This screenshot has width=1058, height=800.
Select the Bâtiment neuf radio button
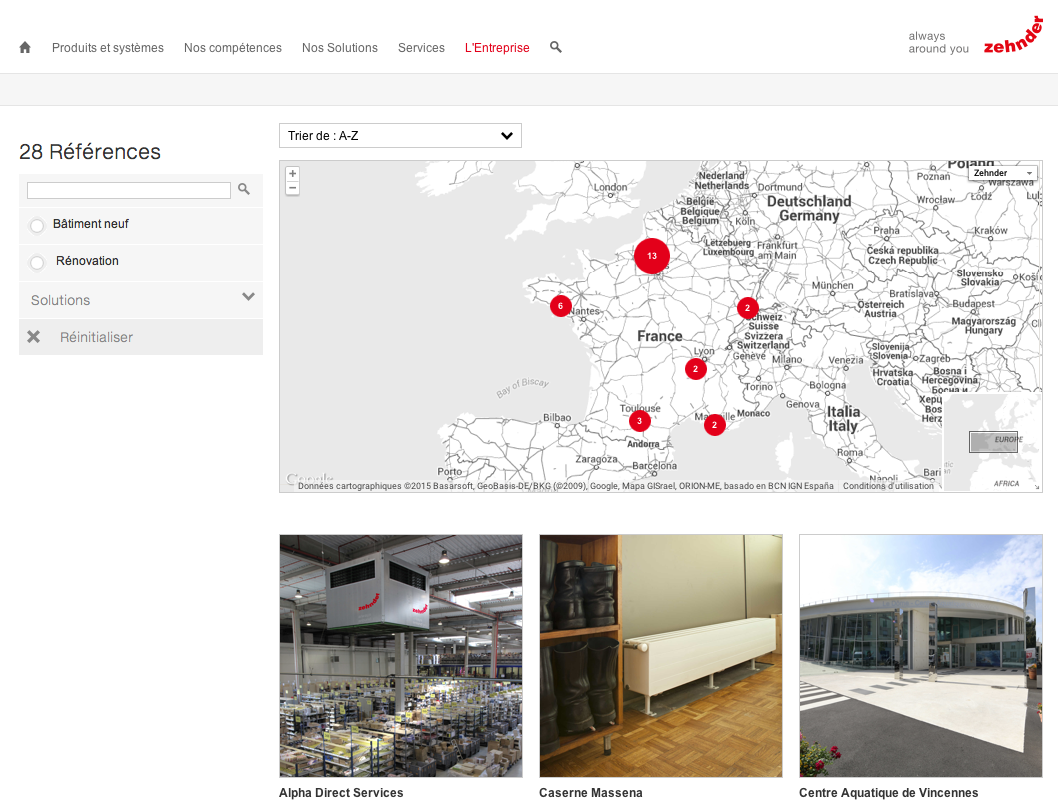click(37, 225)
